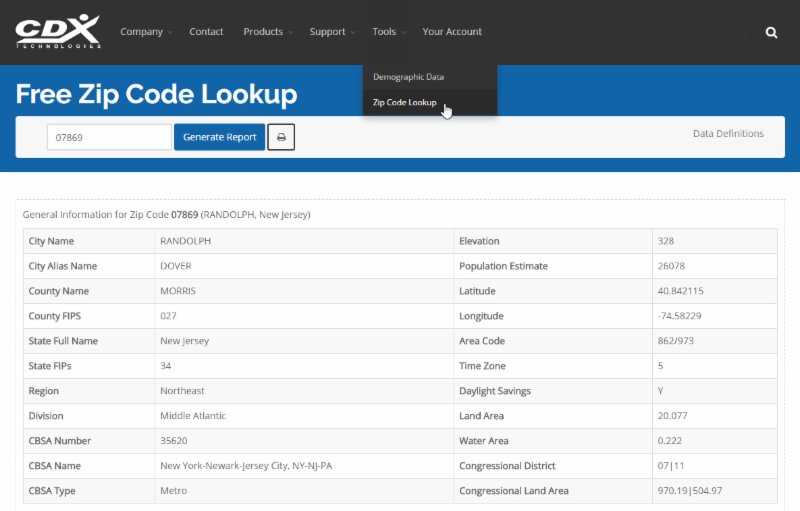Open the Data Definitions link
The width and height of the screenshot is (800, 511).
point(728,133)
